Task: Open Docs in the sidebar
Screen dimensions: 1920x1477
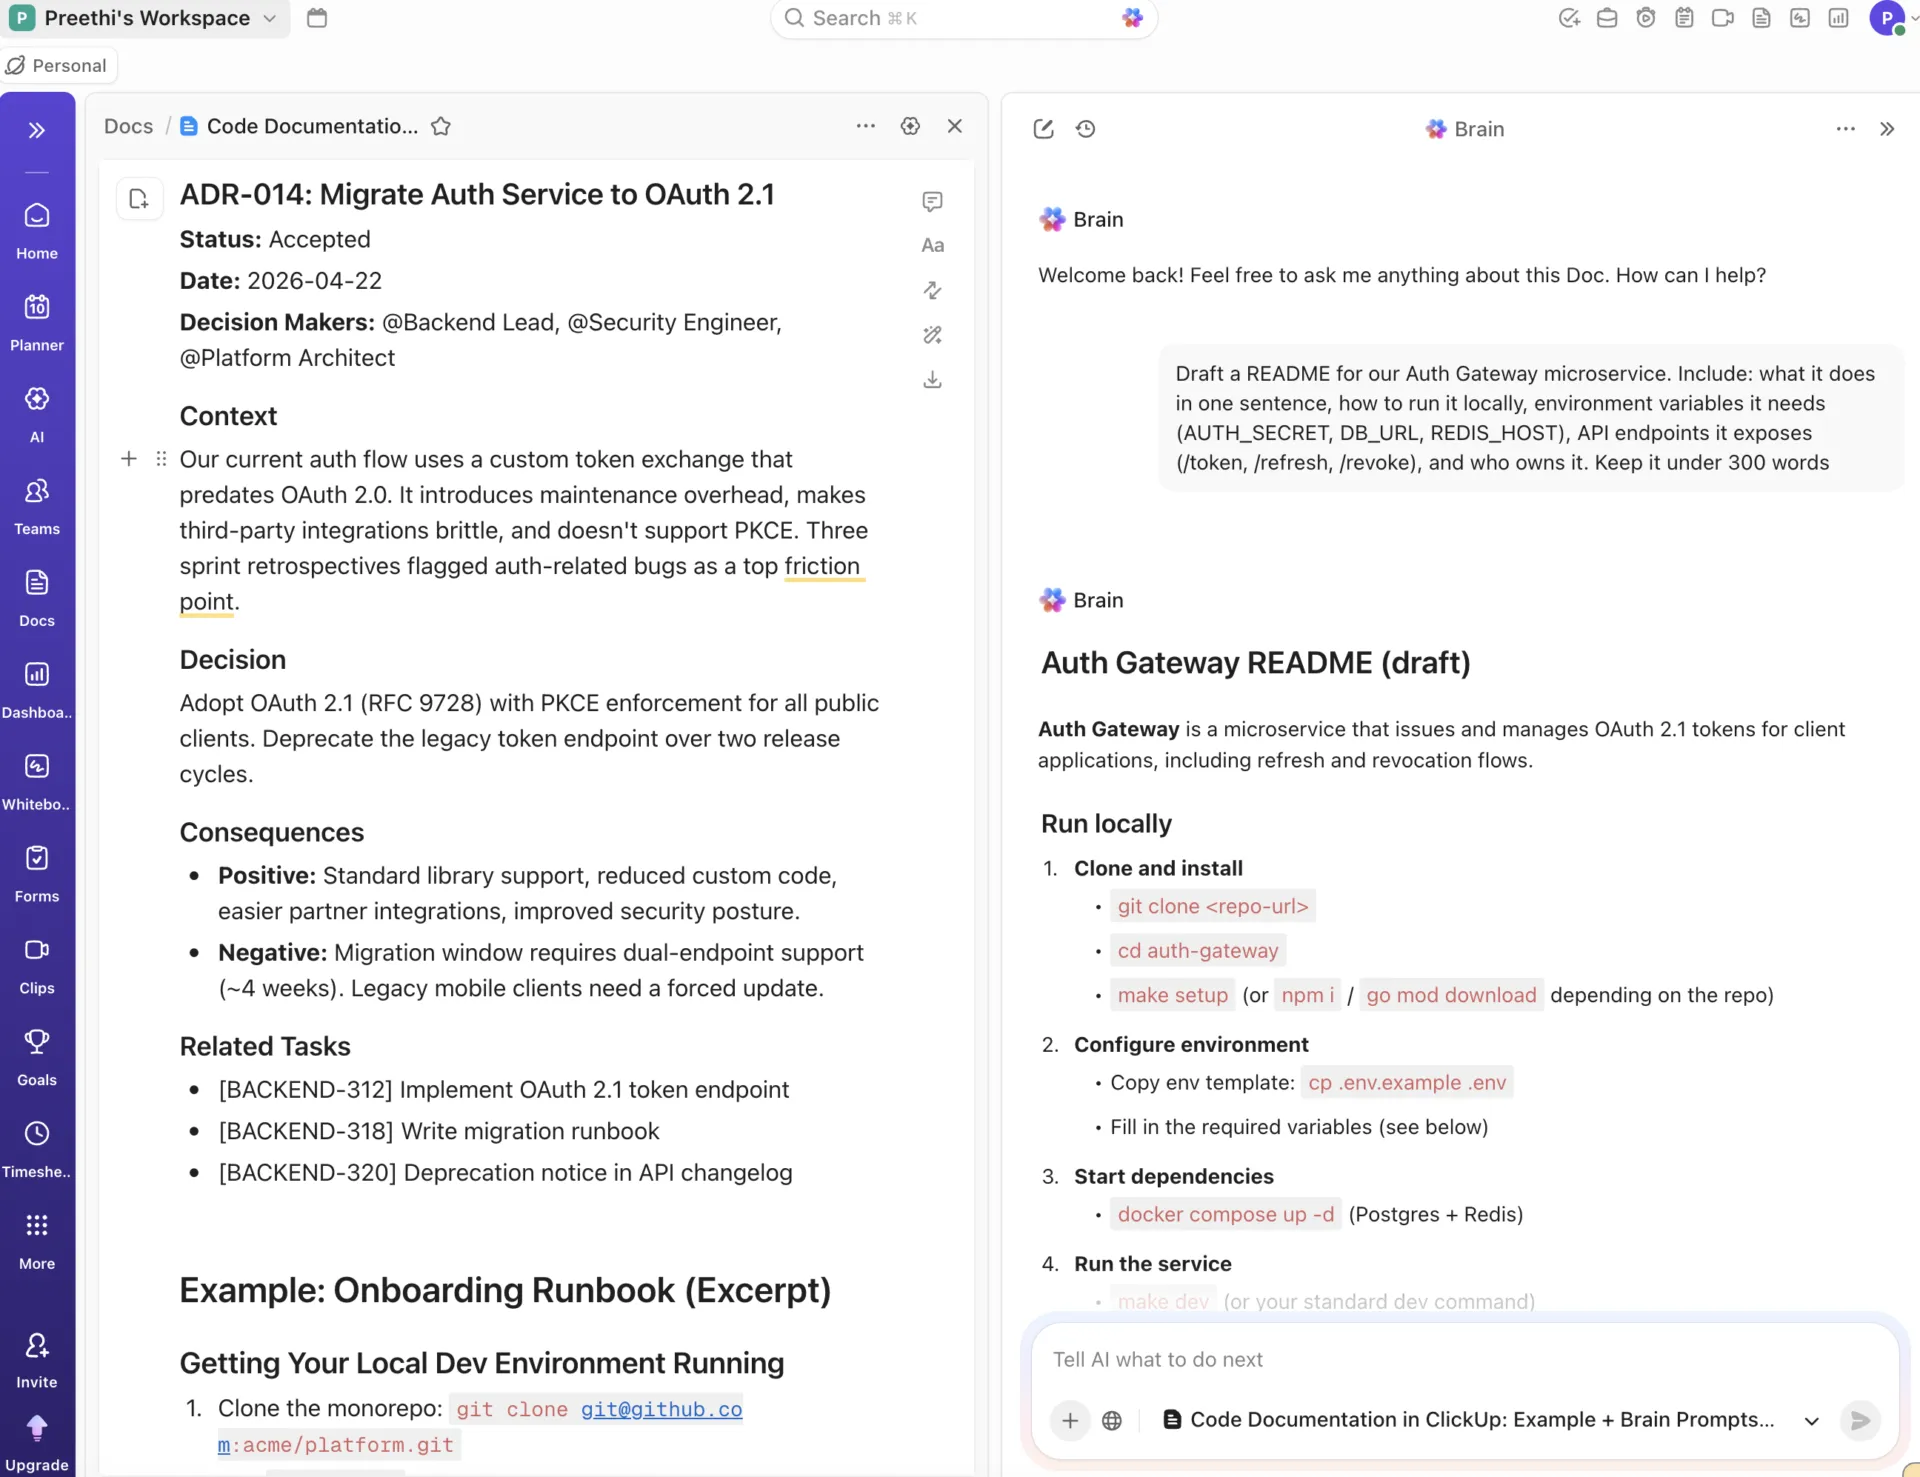Action: tap(37, 599)
